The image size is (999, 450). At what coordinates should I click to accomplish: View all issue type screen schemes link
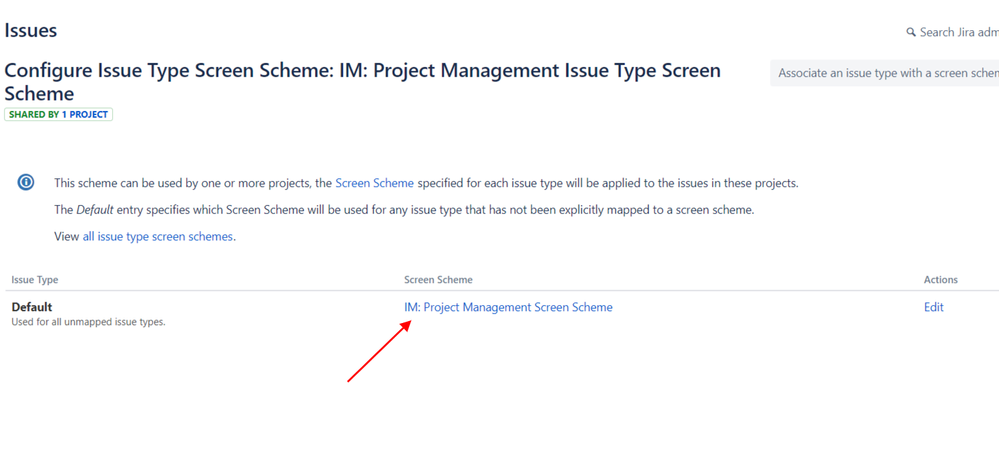(x=157, y=237)
